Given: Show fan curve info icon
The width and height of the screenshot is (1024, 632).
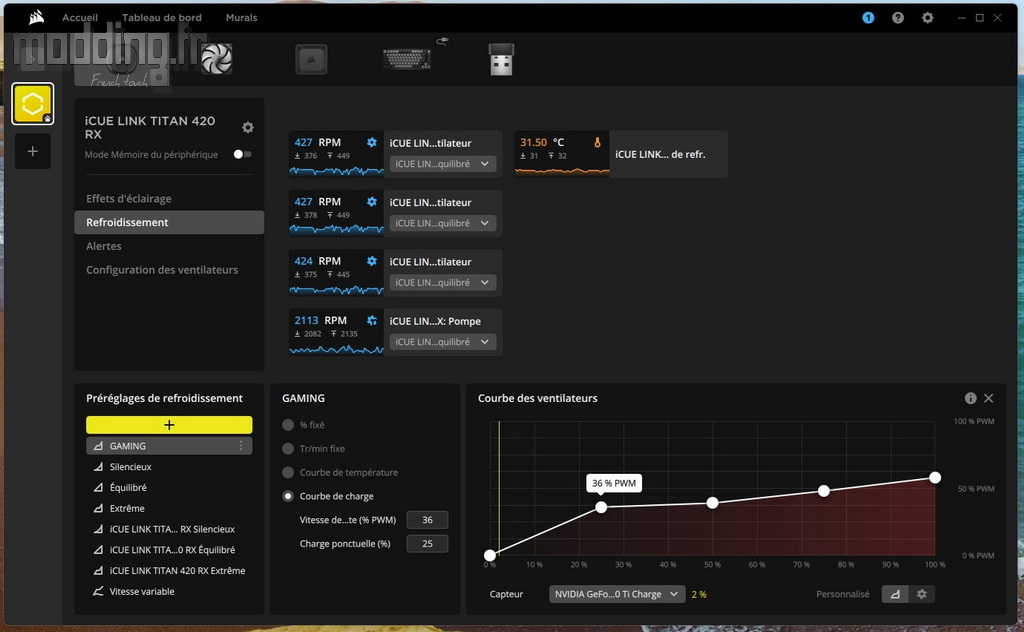Looking at the screenshot, I should point(970,398).
